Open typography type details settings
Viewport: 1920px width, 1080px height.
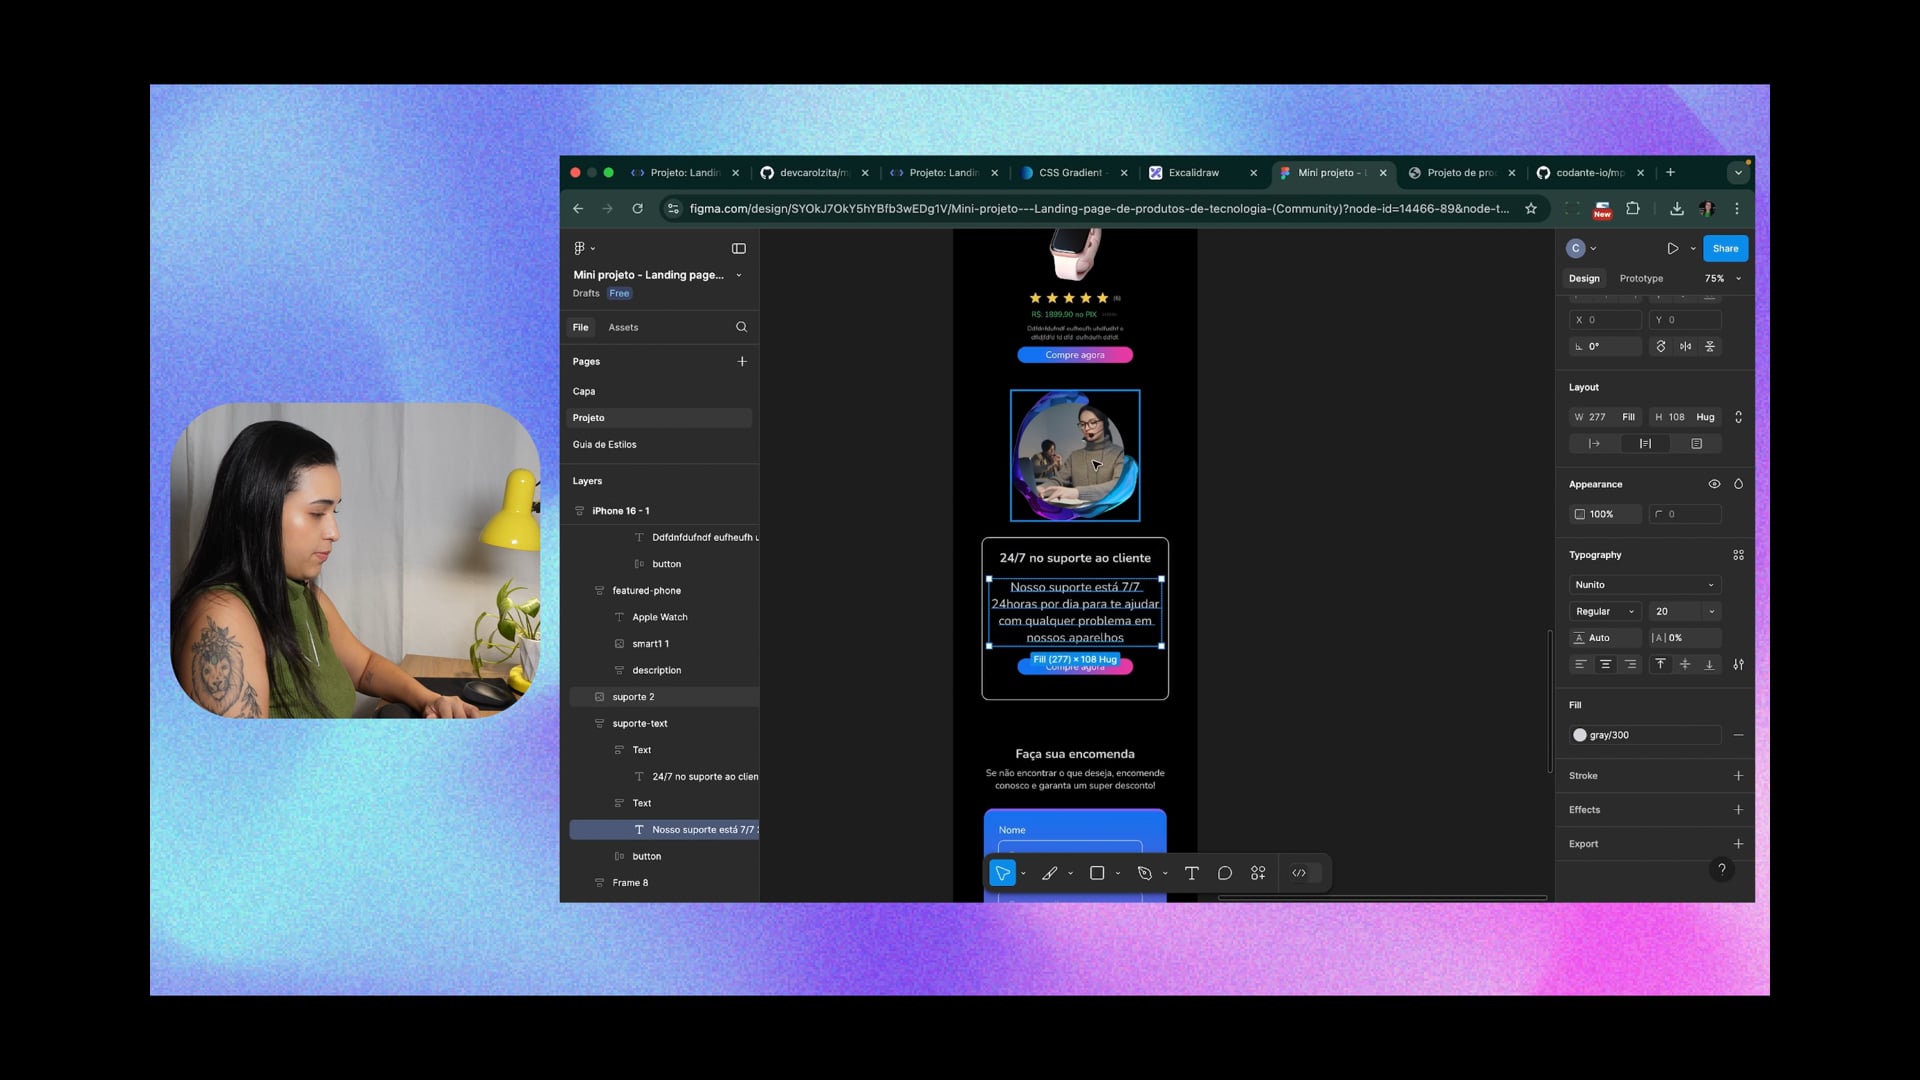(x=1738, y=664)
